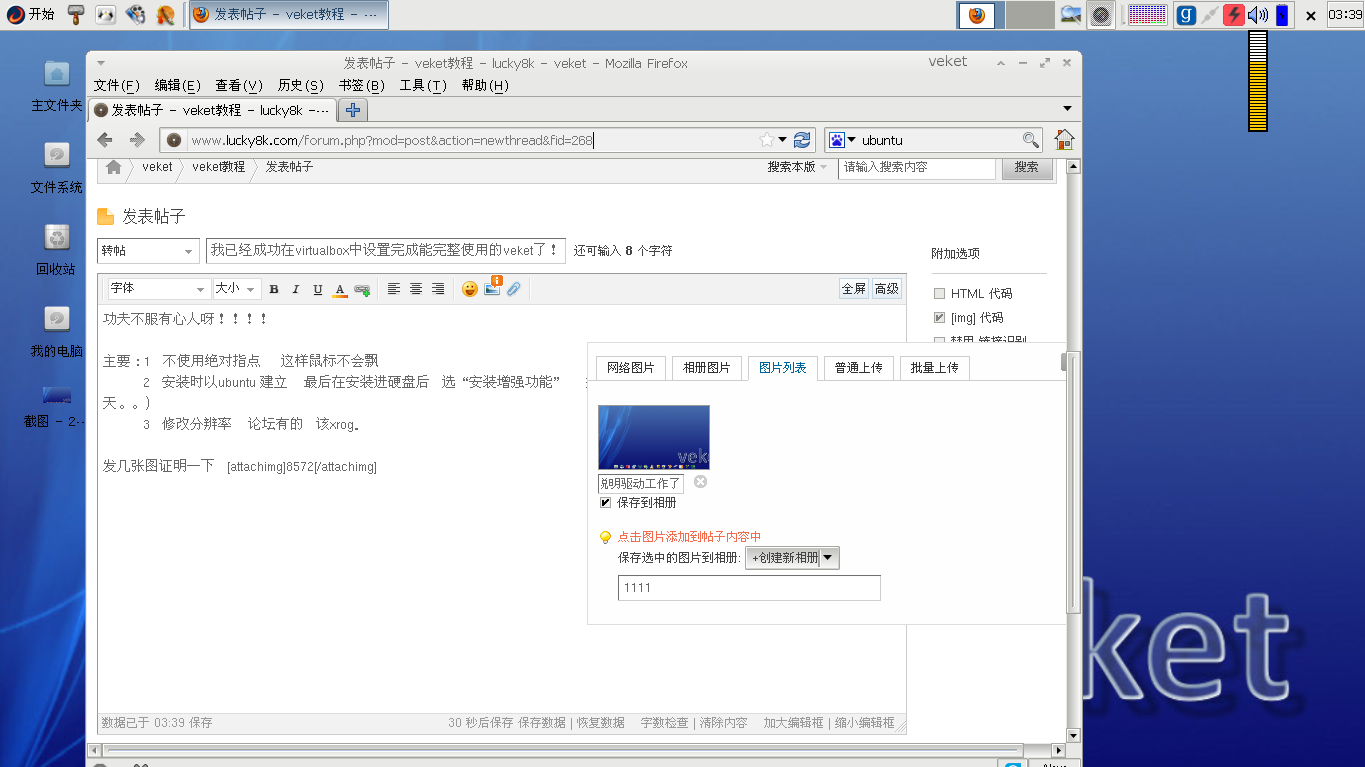Switch to the 网络图片 tab
Screen dimensions: 1365x767
tap(630, 368)
